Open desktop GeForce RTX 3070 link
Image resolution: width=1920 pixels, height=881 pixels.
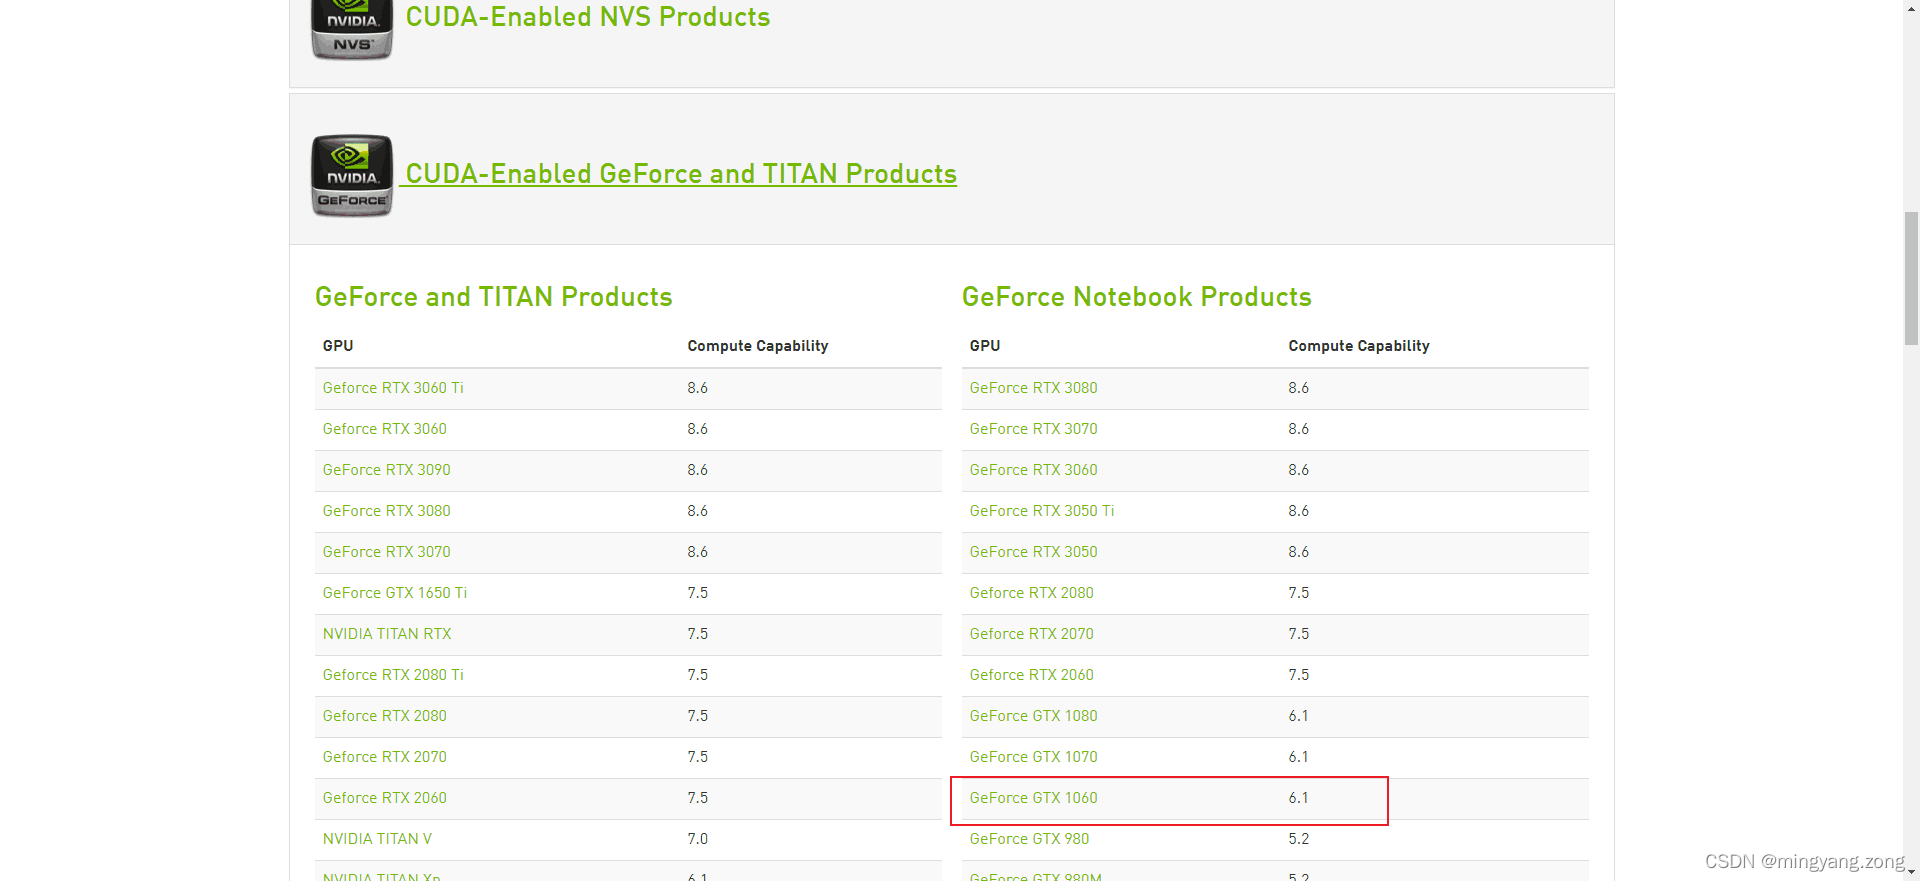click(386, 552)
